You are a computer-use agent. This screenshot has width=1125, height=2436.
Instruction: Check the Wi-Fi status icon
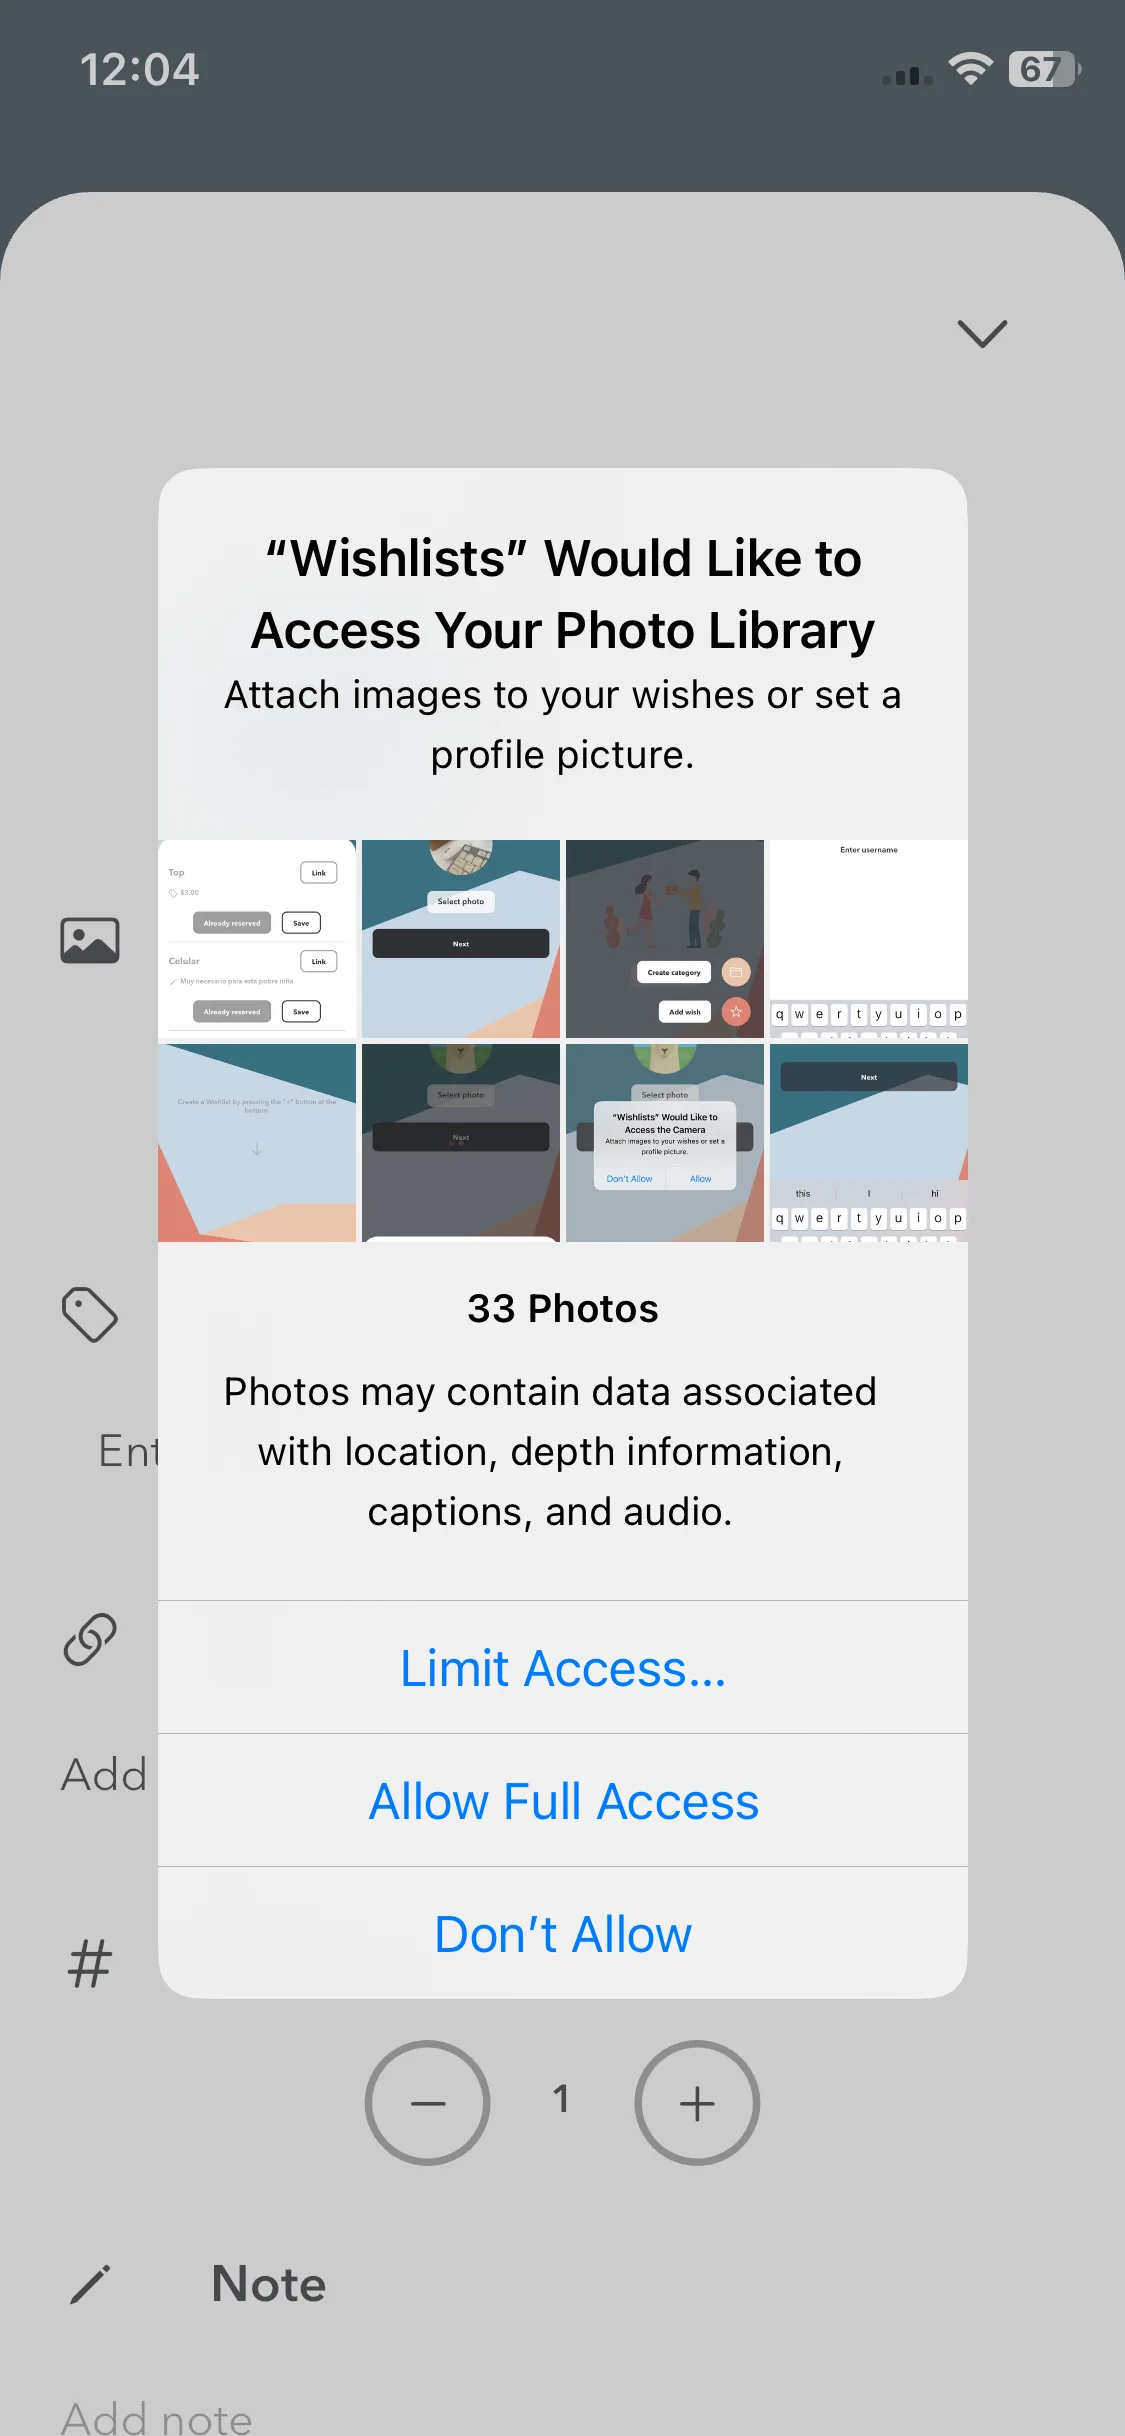[970, 69]
